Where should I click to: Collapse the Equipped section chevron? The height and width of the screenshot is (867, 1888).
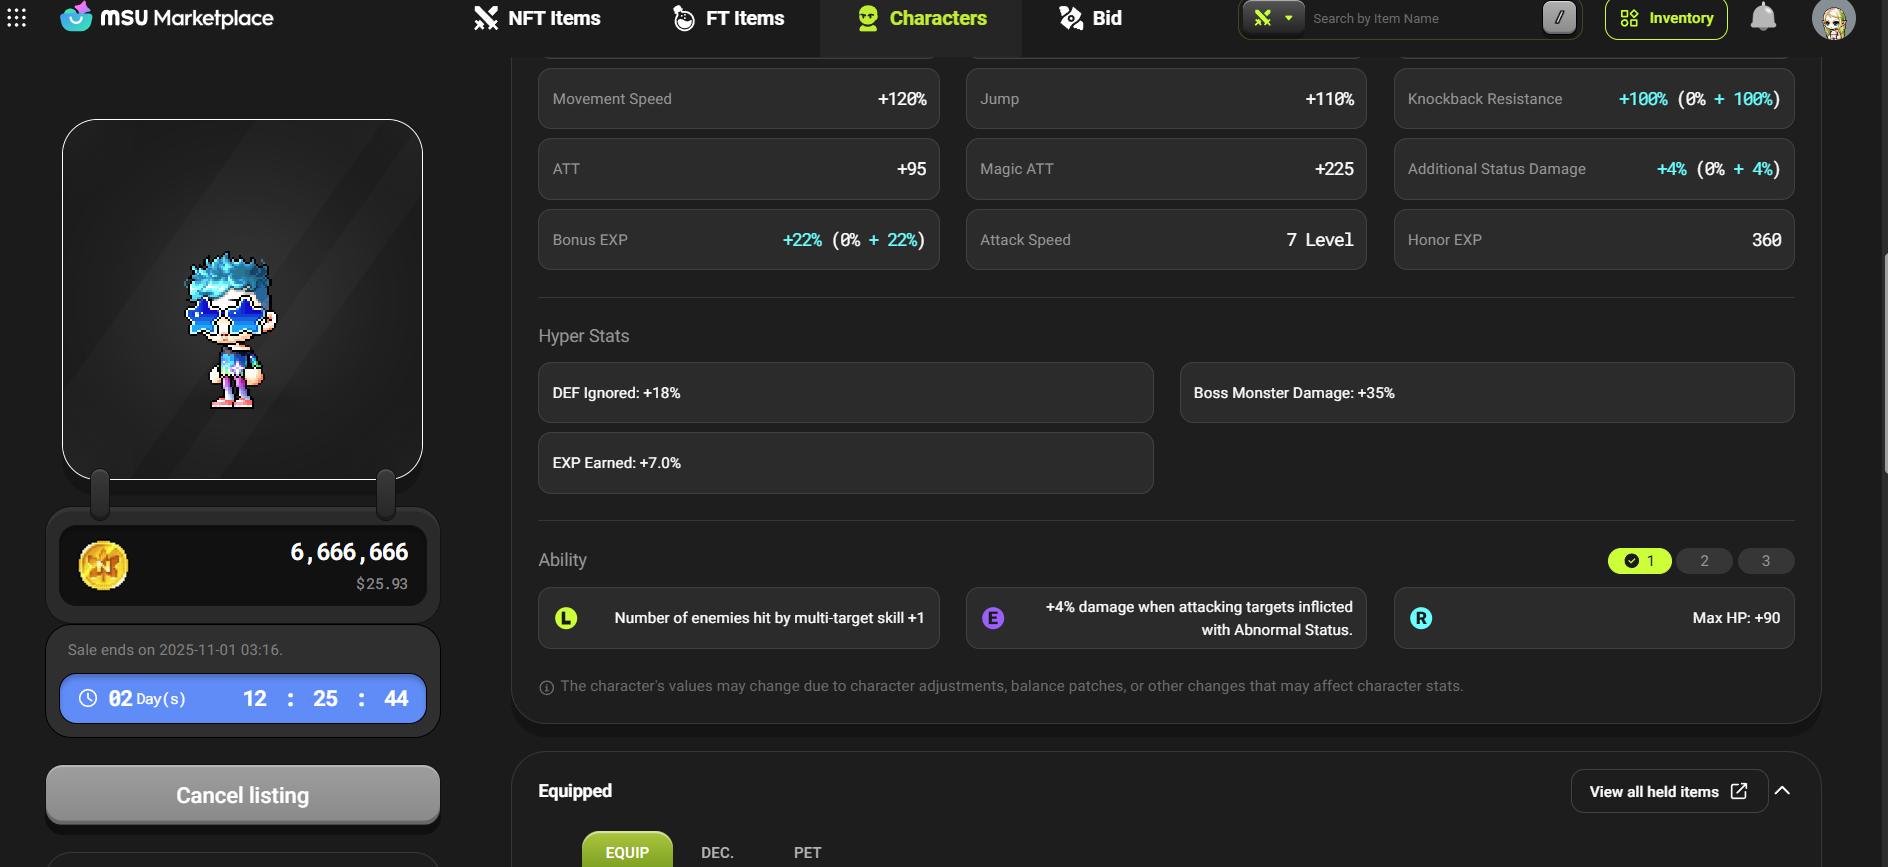pyautogui.click(x=1782, y=791)
